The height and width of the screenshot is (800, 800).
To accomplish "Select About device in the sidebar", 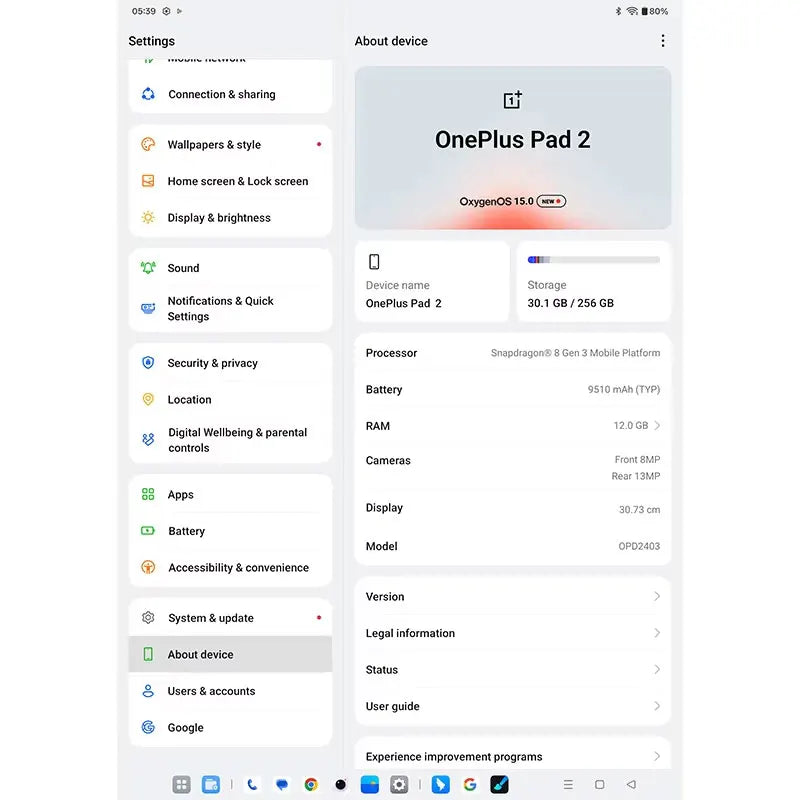I will [x=231, y=654].
